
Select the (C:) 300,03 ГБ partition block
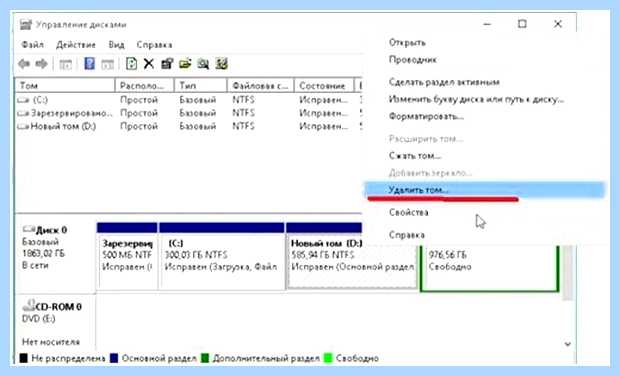click(221, 256)
